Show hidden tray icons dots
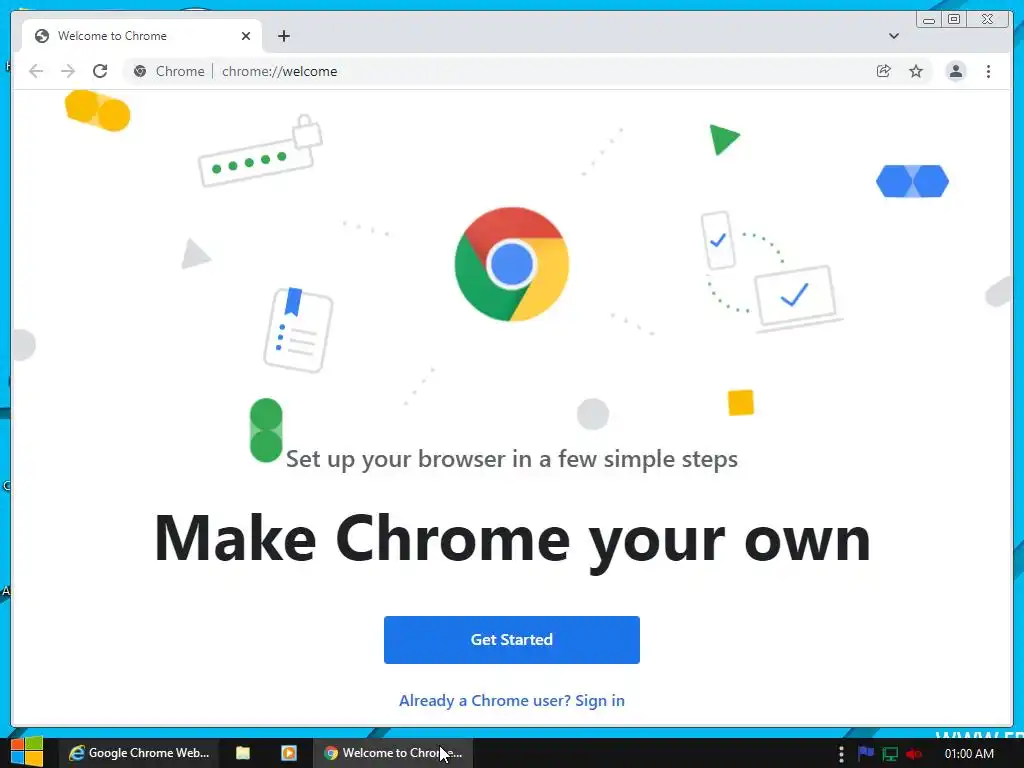 coord(841,754)
